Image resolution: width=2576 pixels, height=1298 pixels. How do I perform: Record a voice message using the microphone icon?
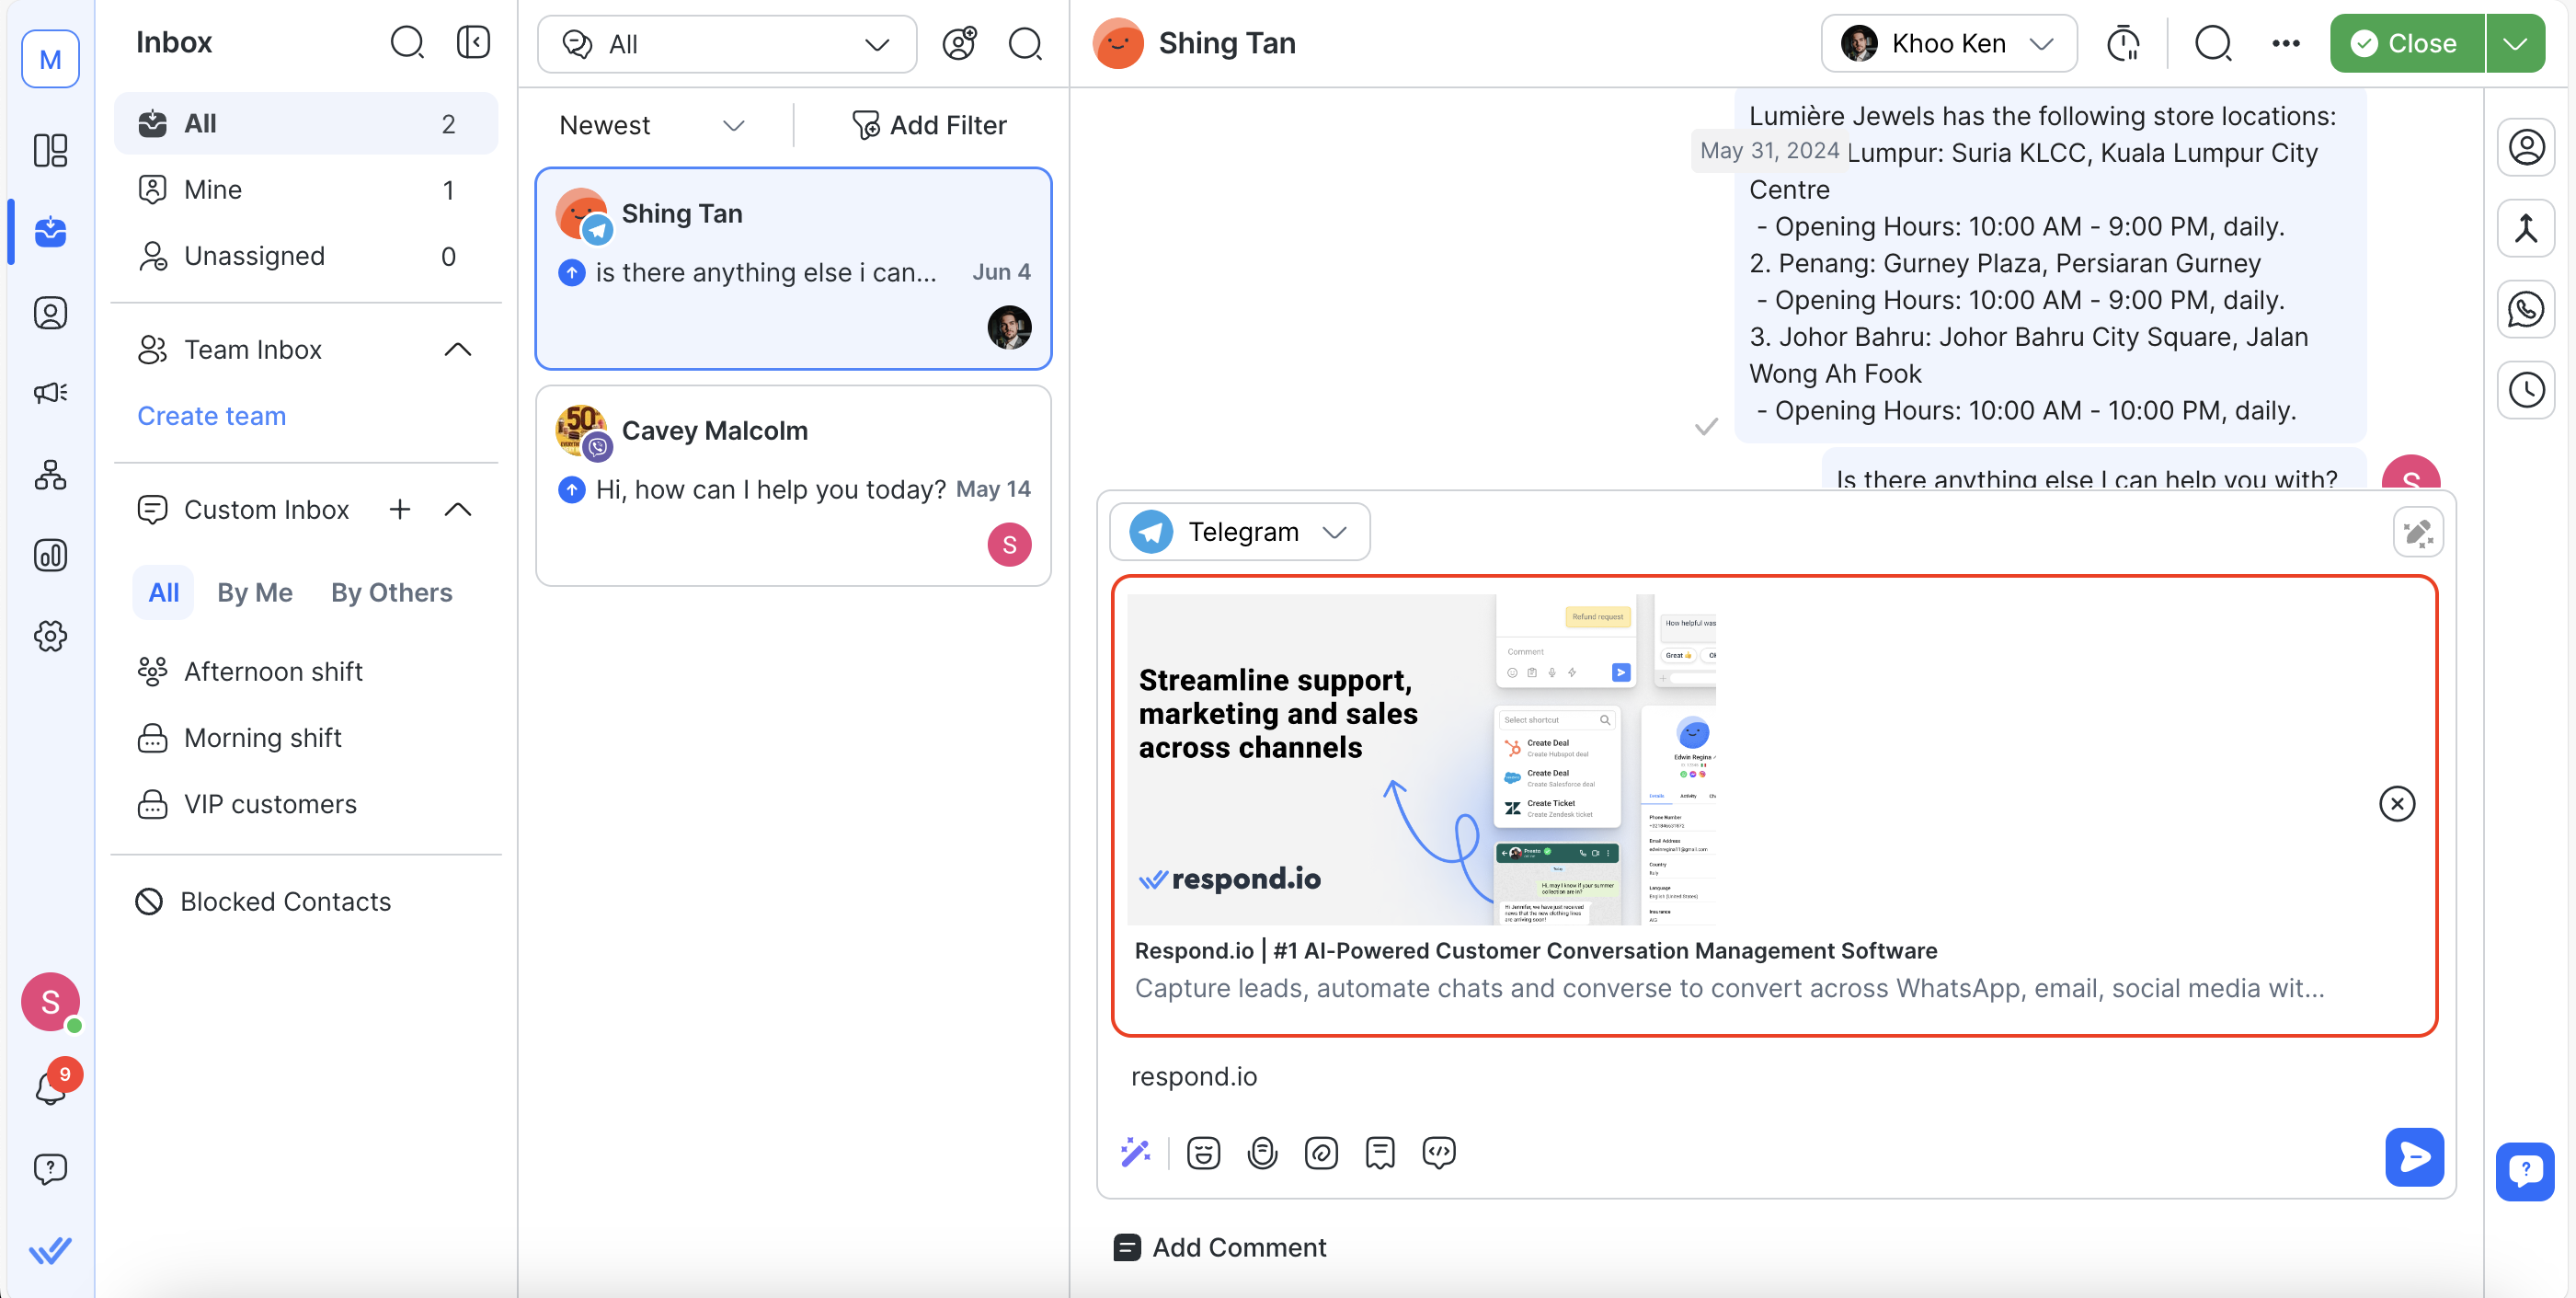tap(1262, 1153)
